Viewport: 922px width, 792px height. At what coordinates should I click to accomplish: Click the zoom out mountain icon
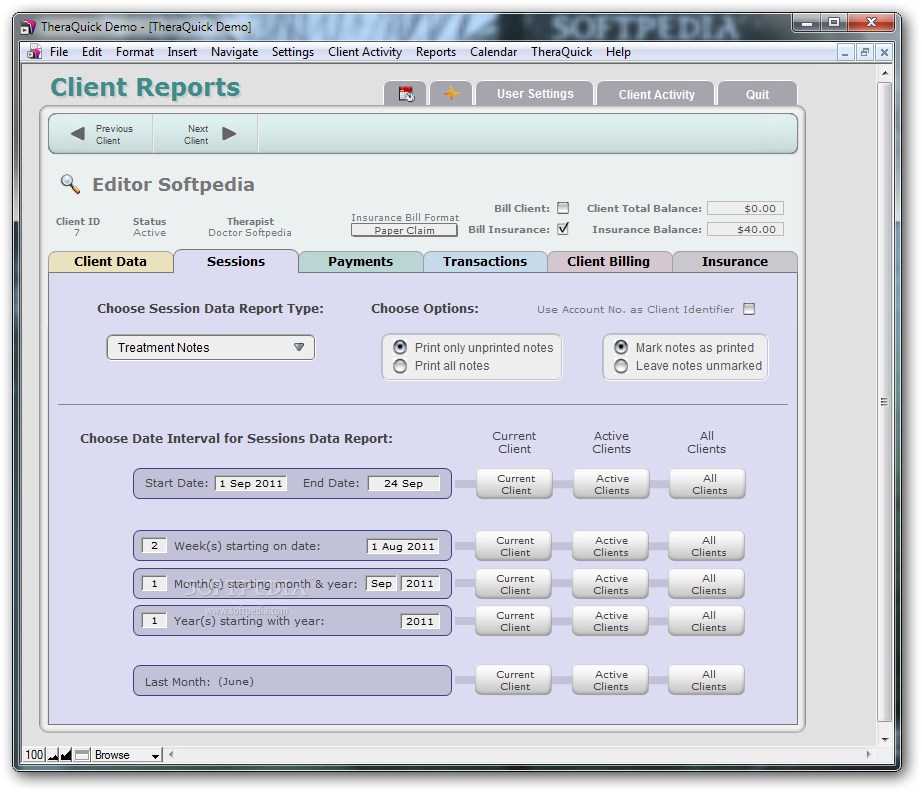(53, 755)
